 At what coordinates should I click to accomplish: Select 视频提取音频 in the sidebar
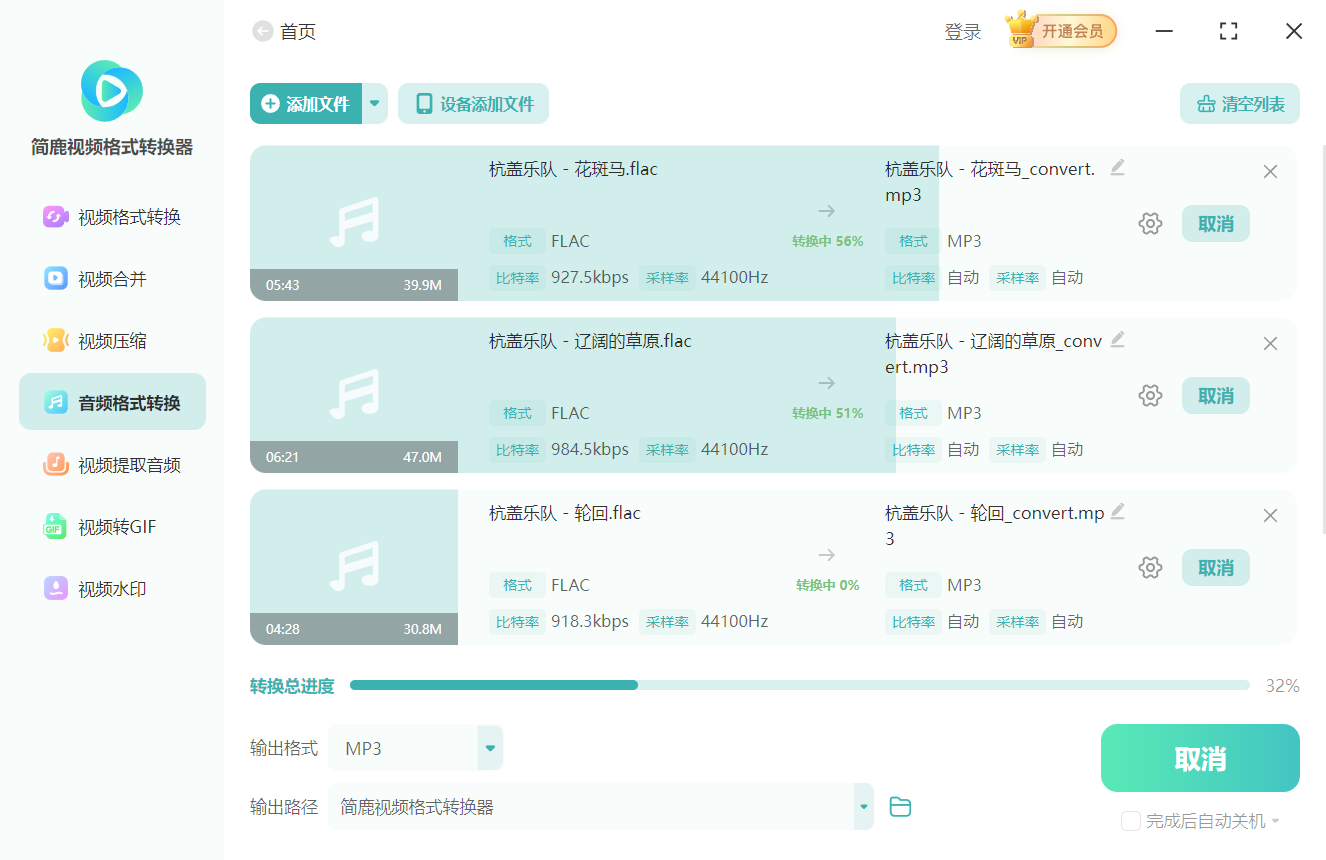(x=111, y=463)
